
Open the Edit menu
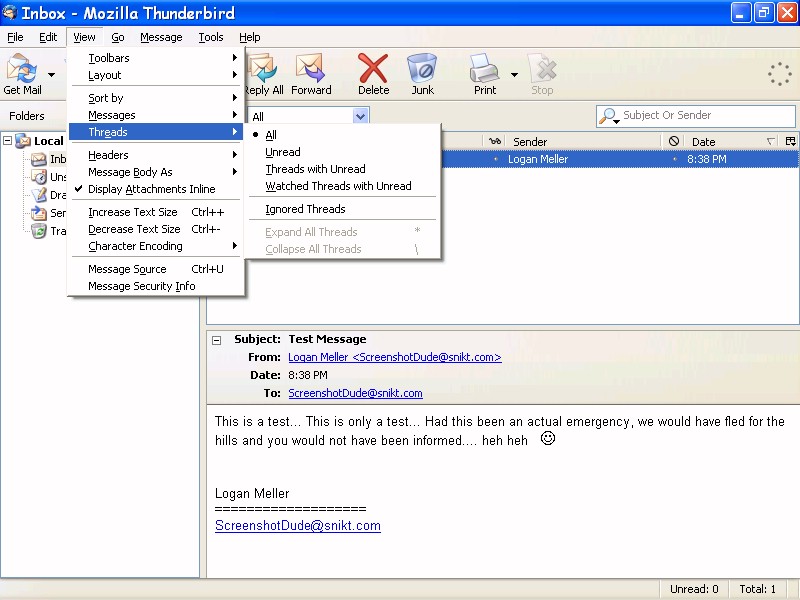click(48, 37)
